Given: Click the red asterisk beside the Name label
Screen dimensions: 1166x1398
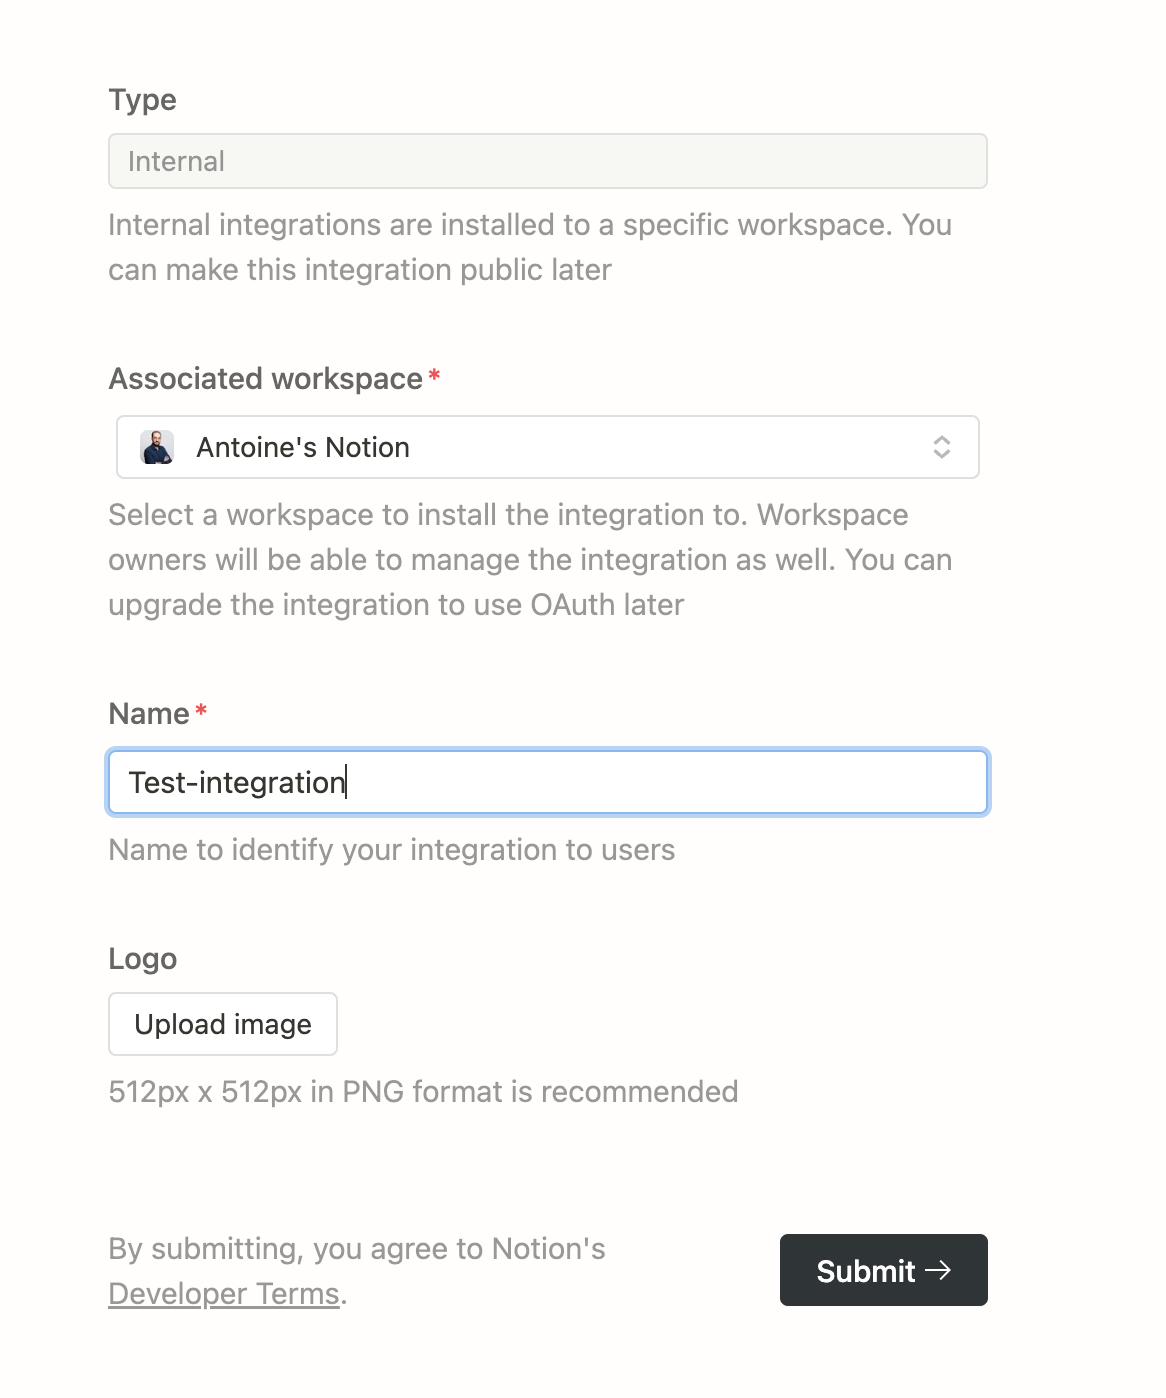Looking at the screenshot, I should tap(201, 712).
